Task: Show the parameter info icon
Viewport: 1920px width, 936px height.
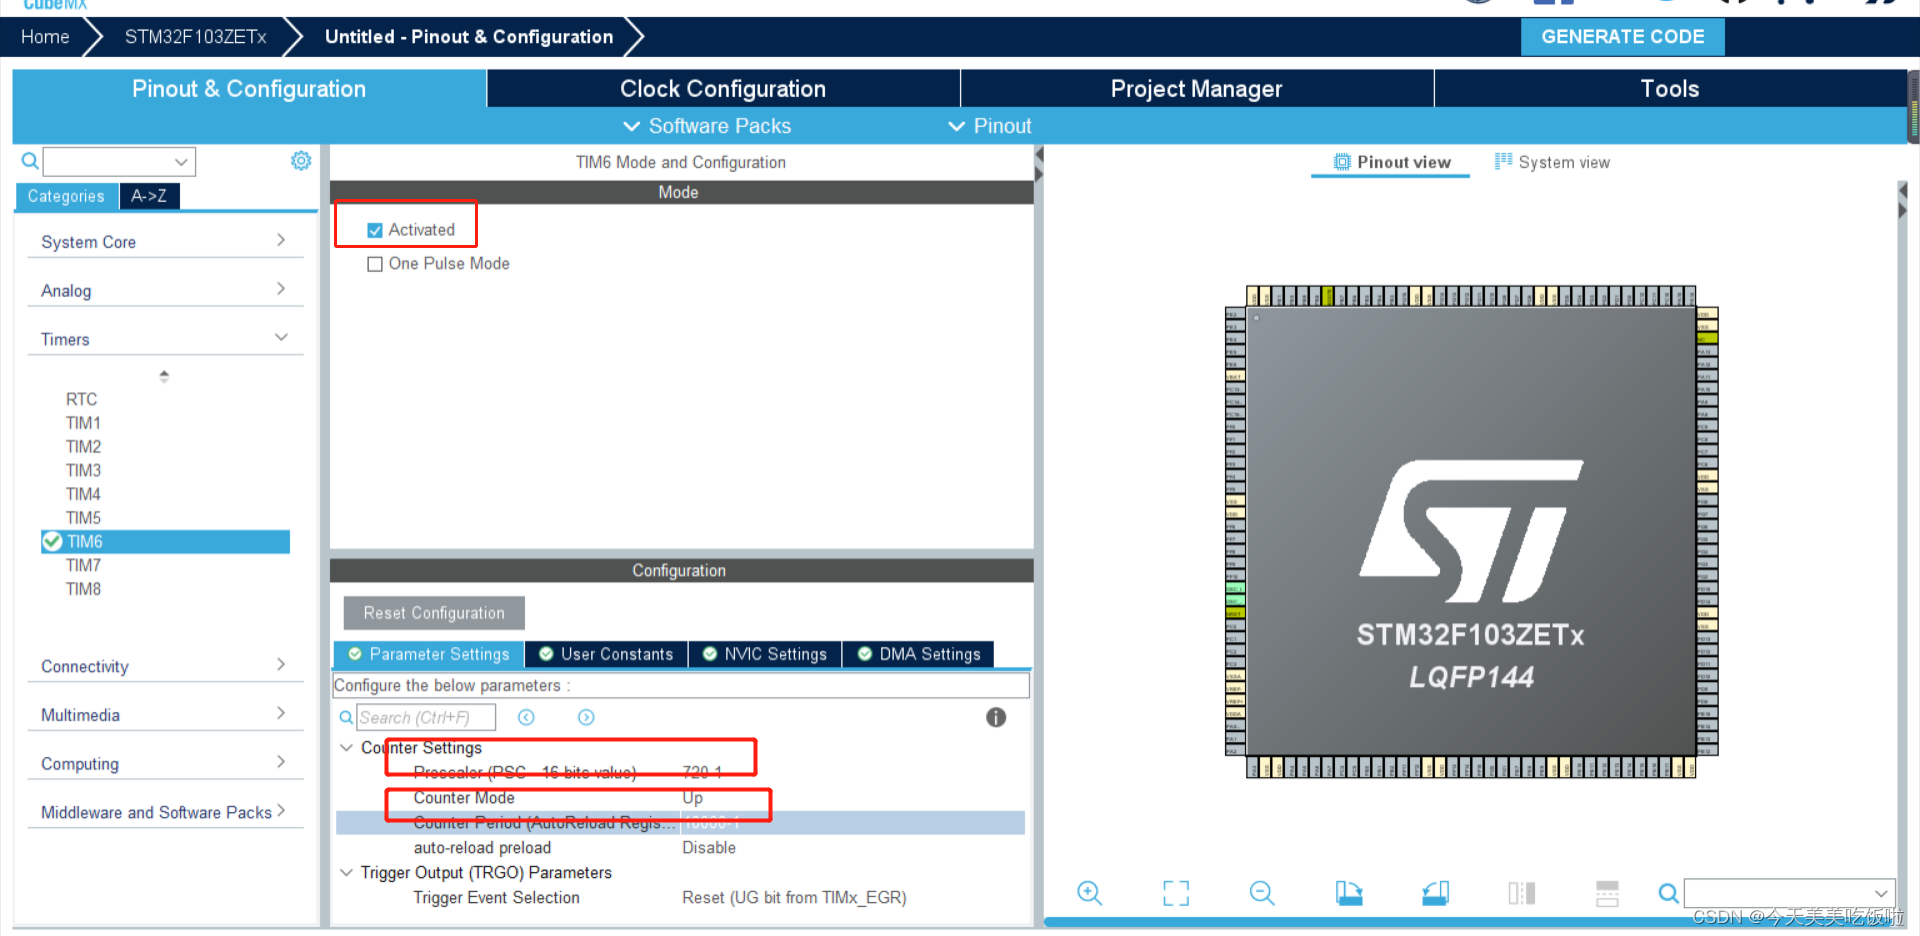Action: (996, 717)
